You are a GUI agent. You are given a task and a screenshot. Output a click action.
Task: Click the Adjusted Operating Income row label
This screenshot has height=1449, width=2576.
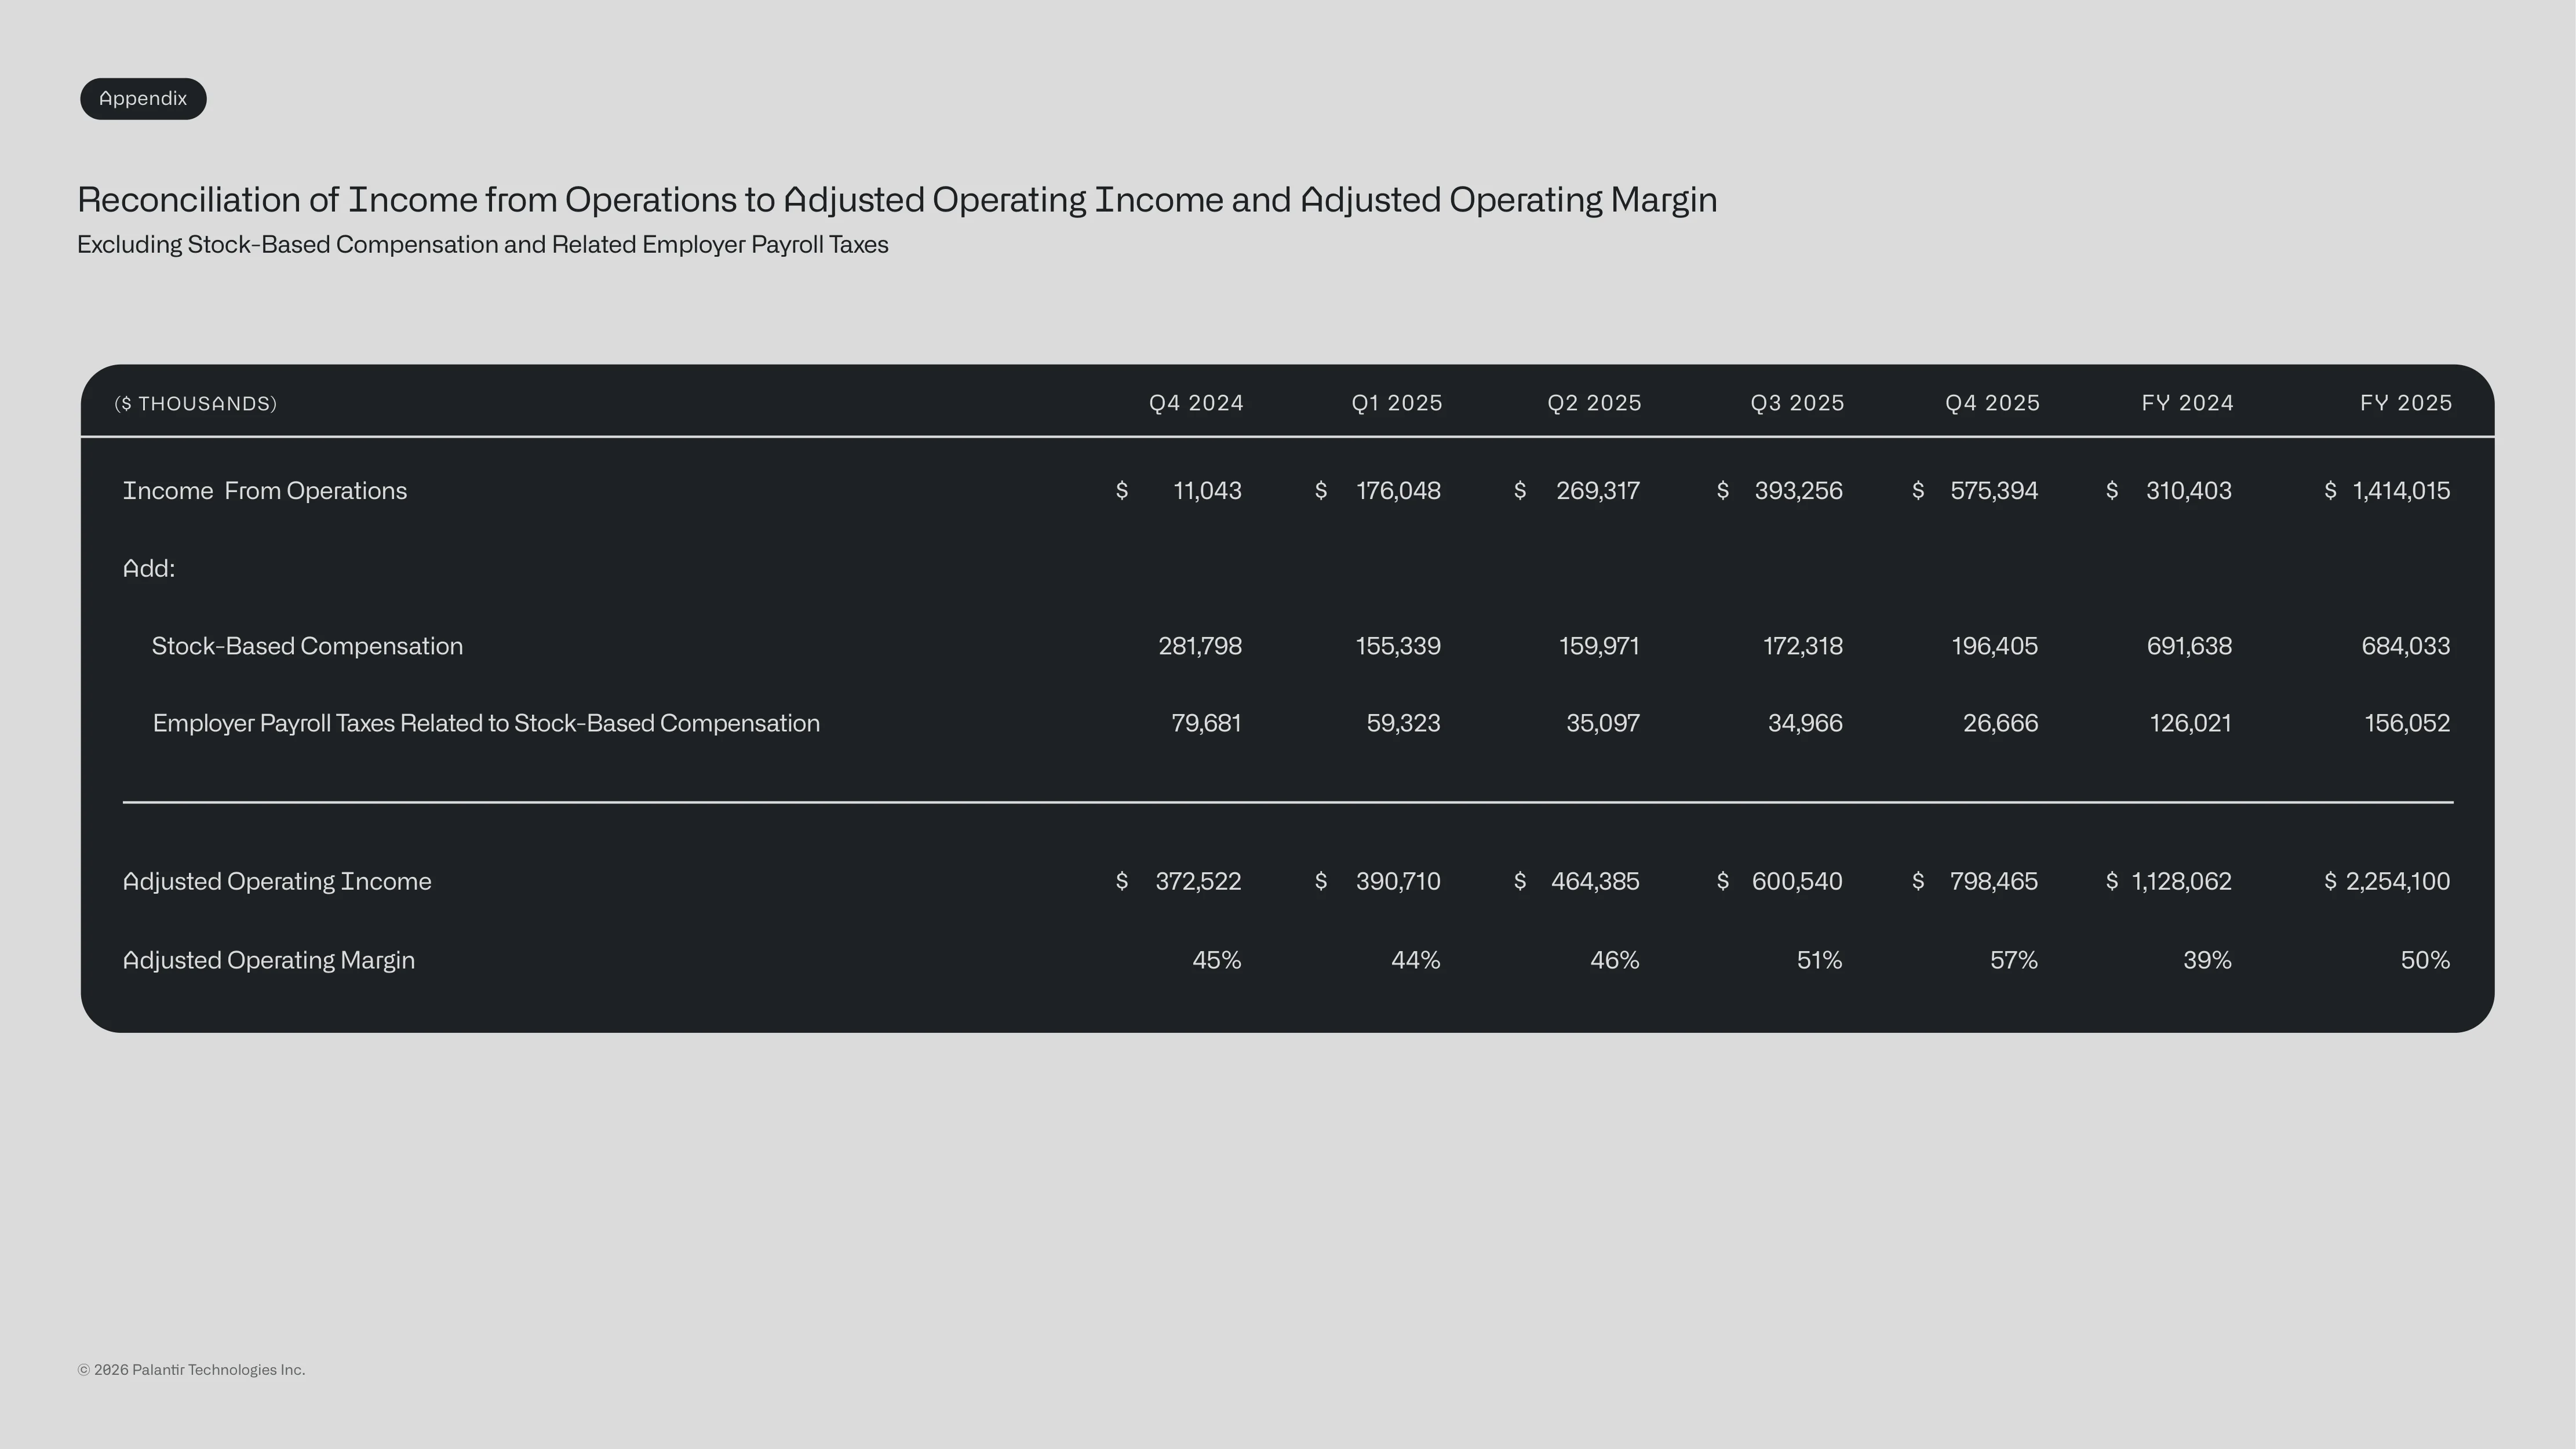click(x=277, y=881)
